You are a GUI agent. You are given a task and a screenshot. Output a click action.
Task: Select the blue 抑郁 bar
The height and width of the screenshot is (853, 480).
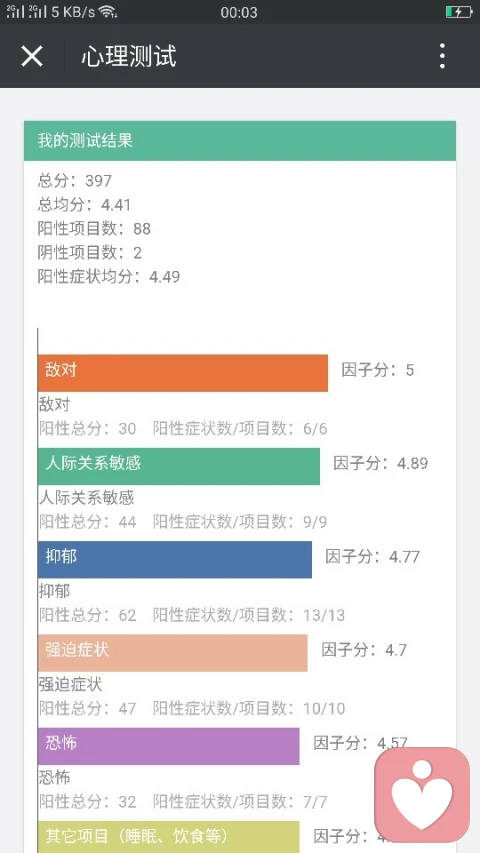(x=175, y=559)
